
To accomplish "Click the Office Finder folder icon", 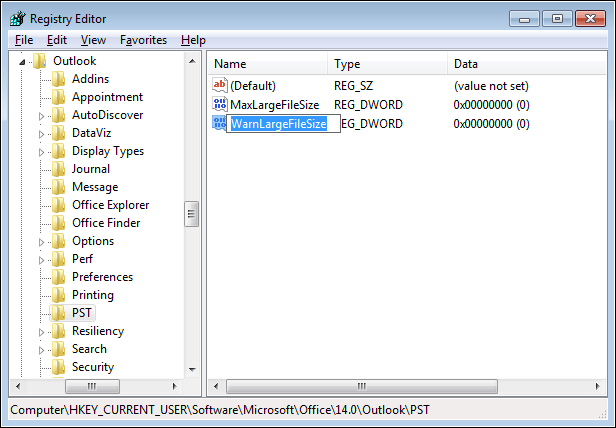I will coord(59,223).
